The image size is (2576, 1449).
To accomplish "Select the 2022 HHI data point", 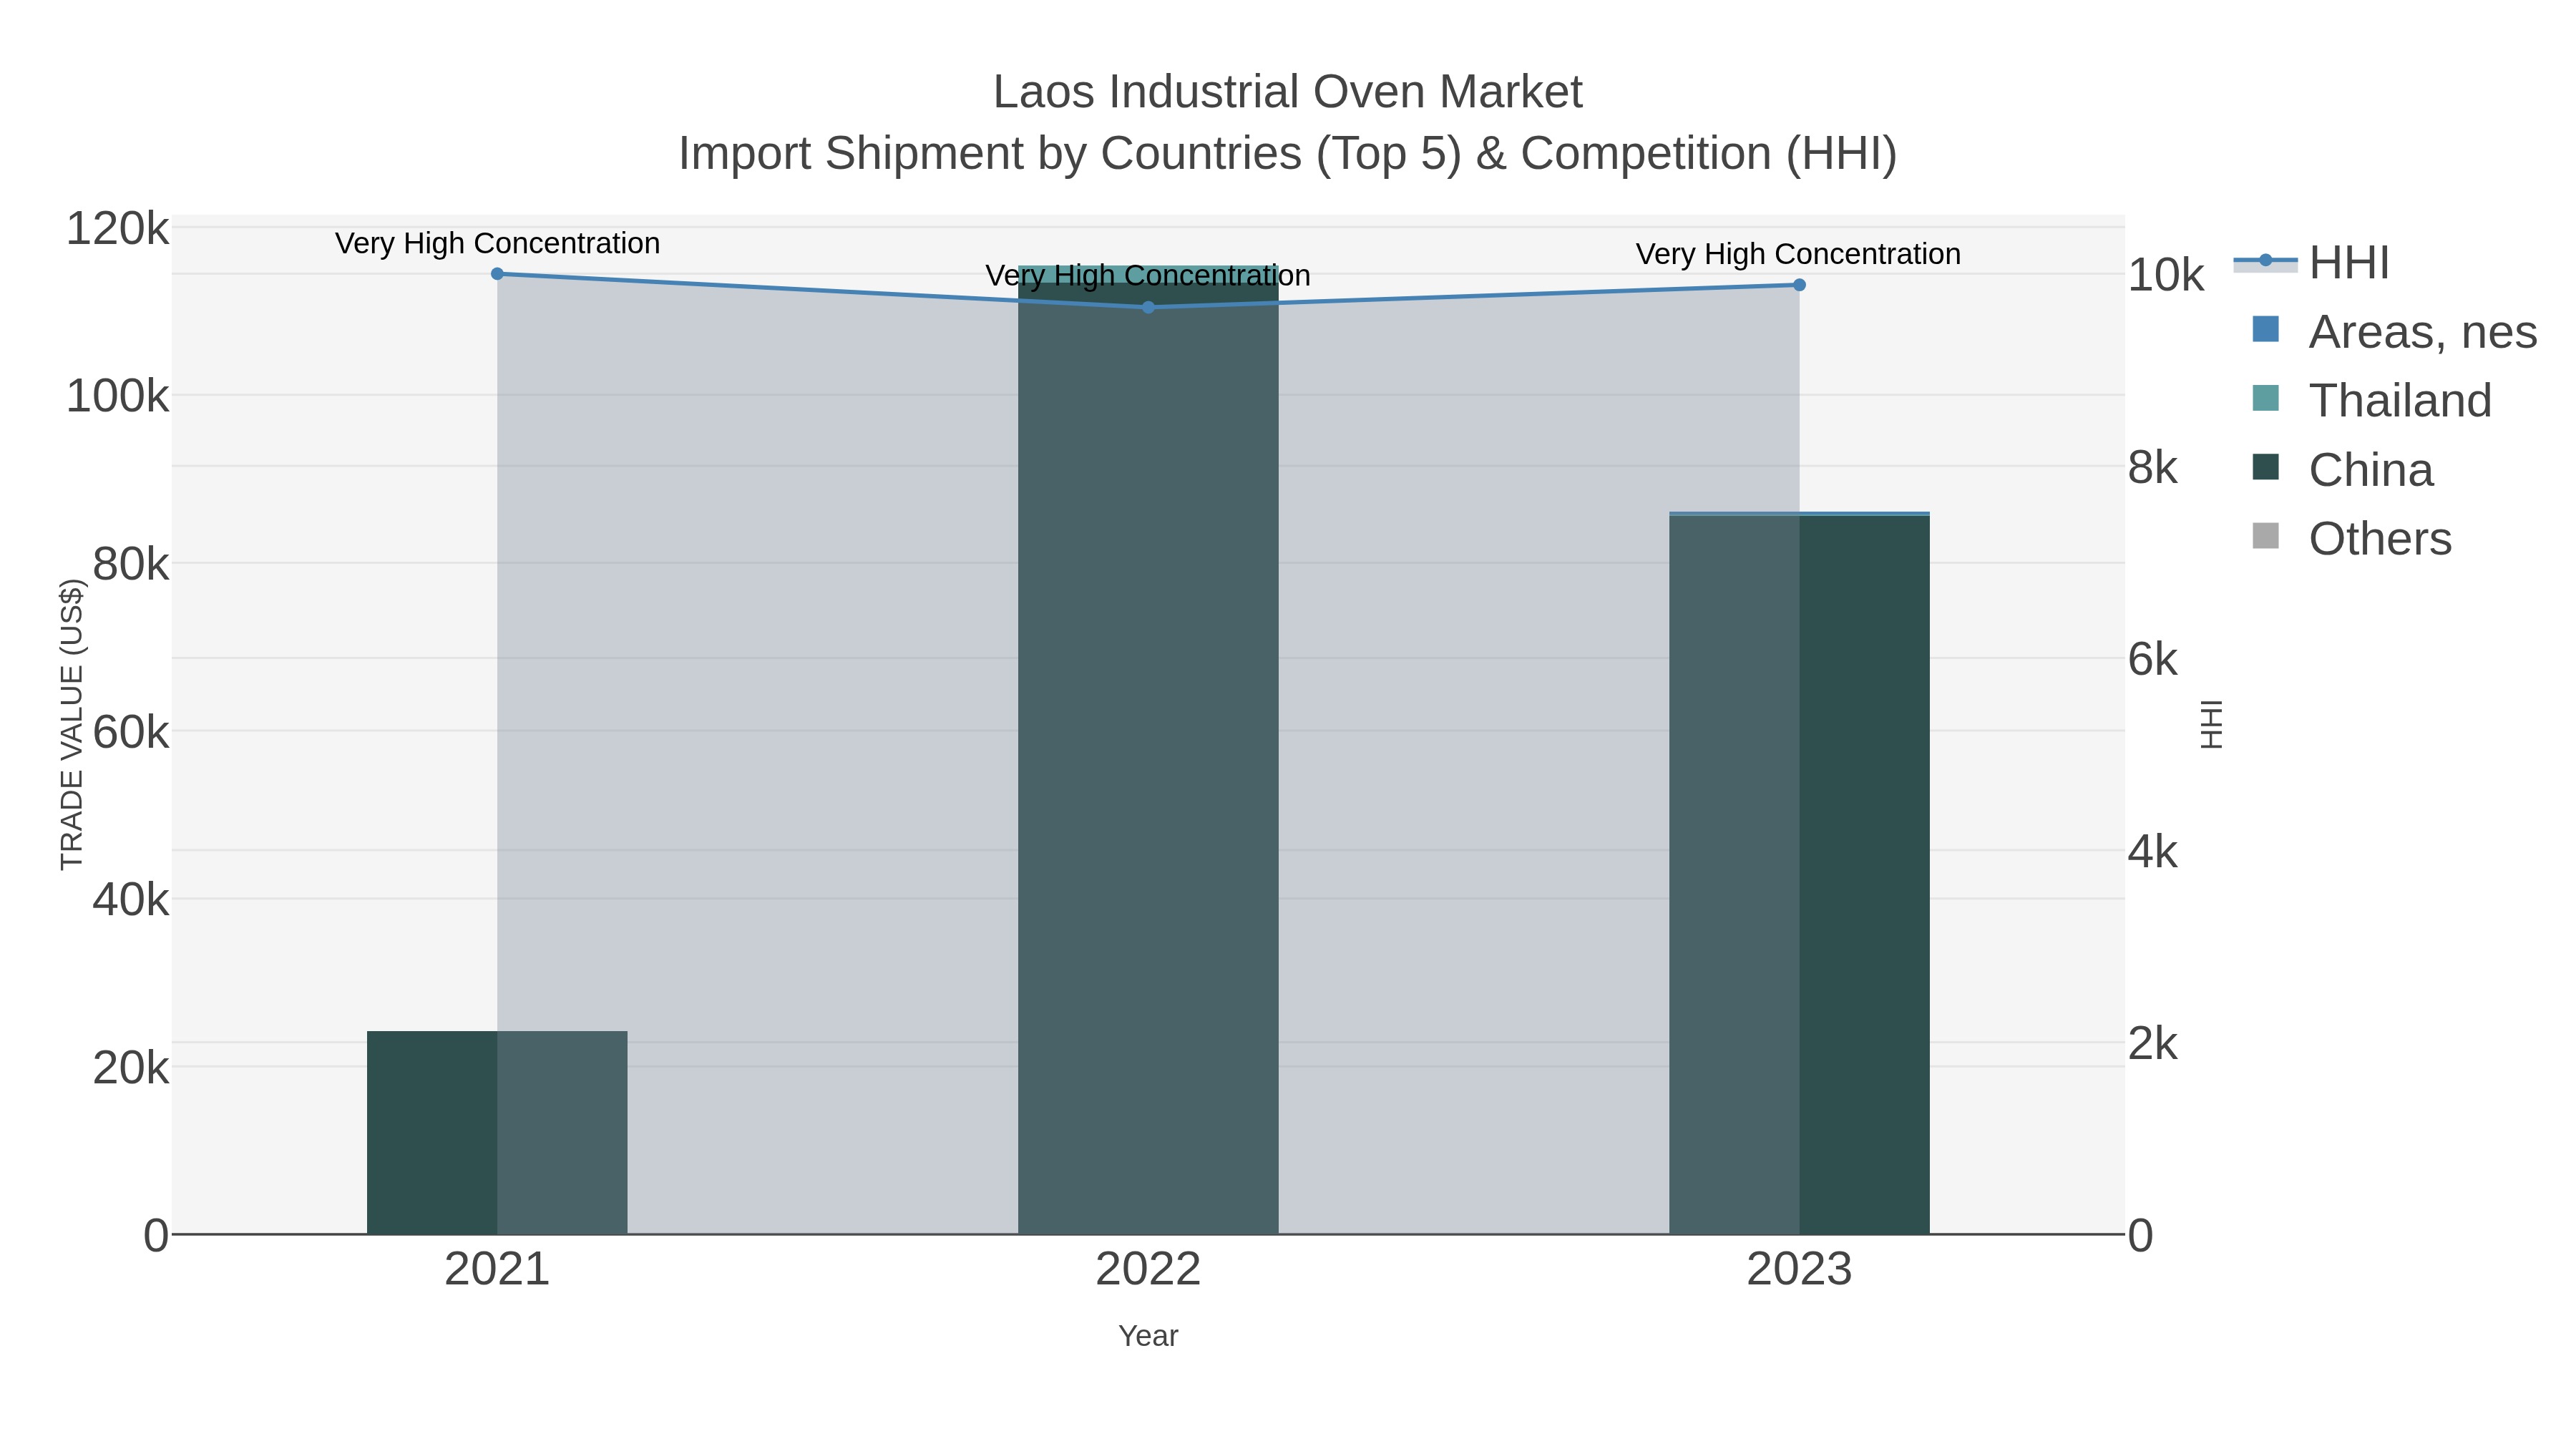I will click(x=1148, y=307).
